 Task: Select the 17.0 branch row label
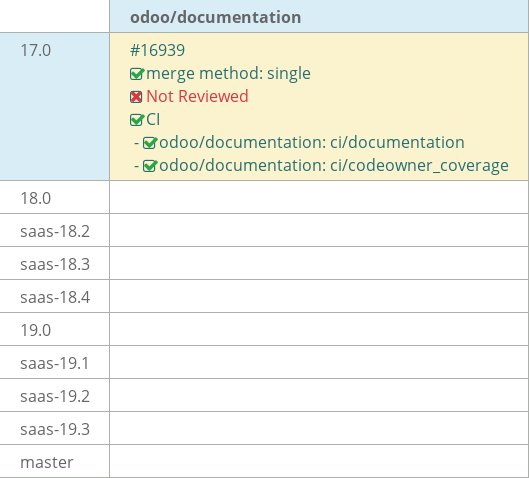[x=36, y=51]
